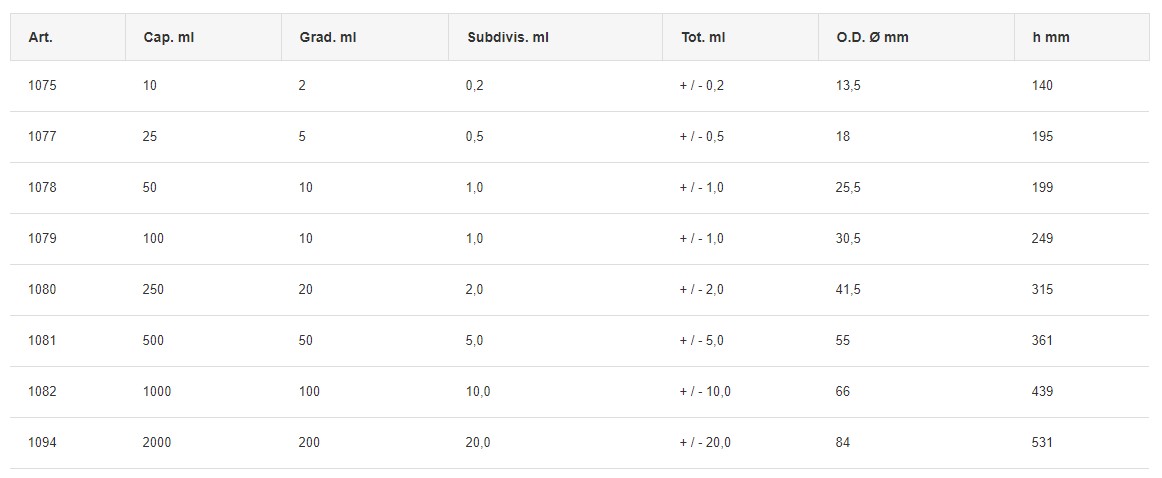
Task: Select article number 1078 cell
Action: coord(42,188)
